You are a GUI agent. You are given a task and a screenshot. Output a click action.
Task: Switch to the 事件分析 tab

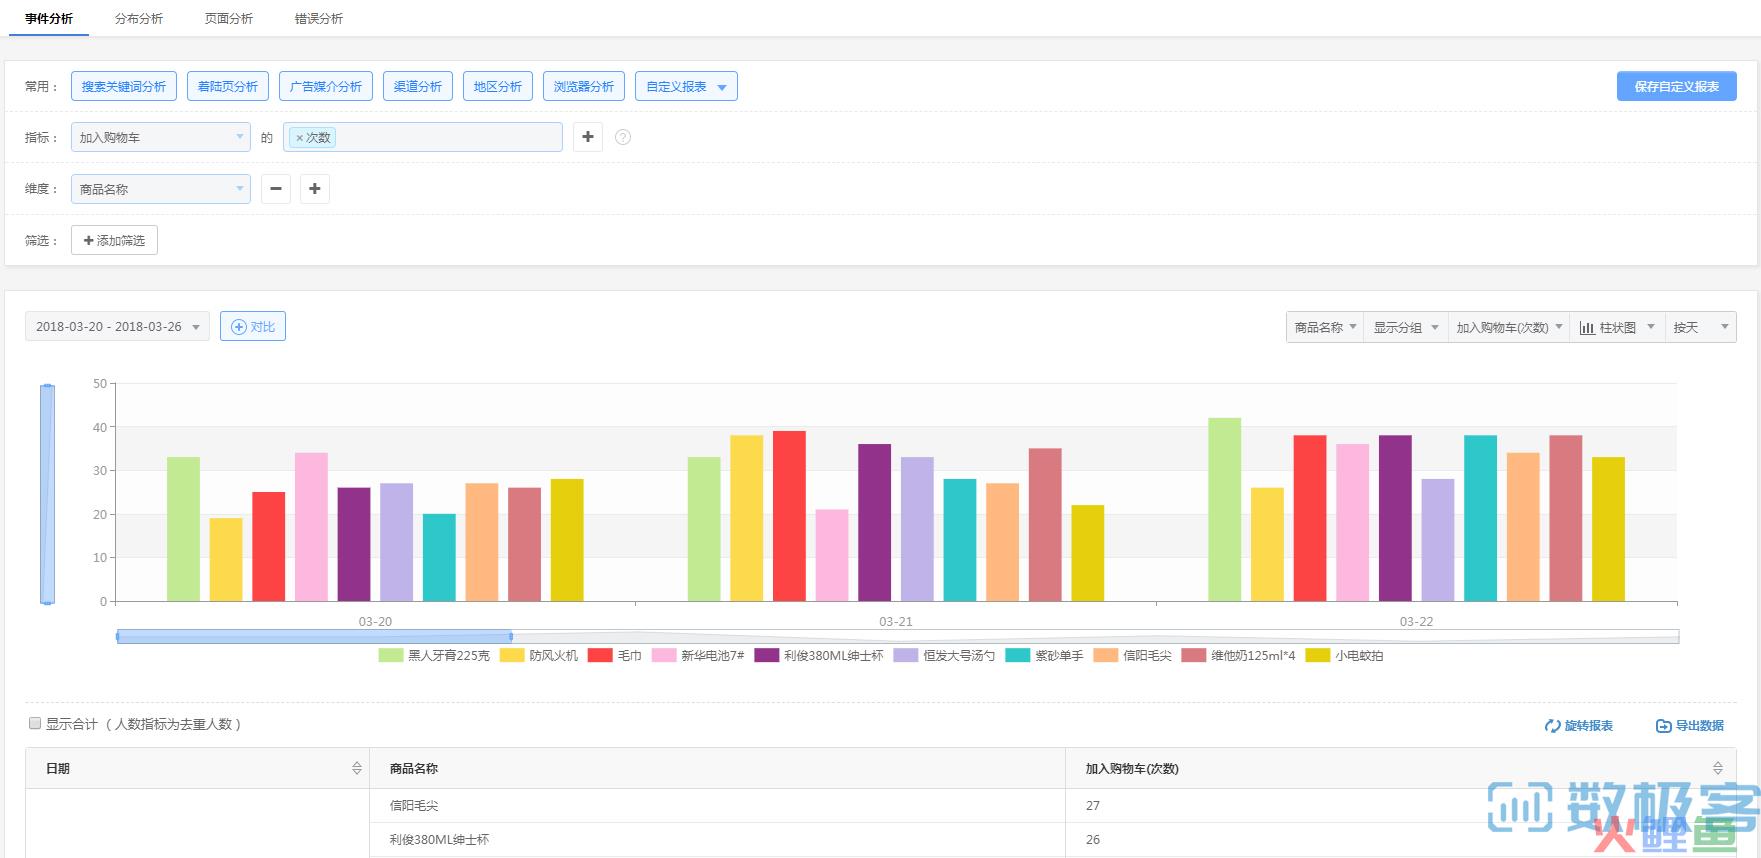(x=49, y=19)
